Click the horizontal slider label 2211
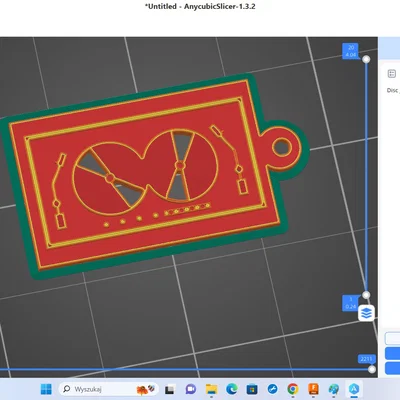This screenshot has width=400, height=400. coord(366,359)
